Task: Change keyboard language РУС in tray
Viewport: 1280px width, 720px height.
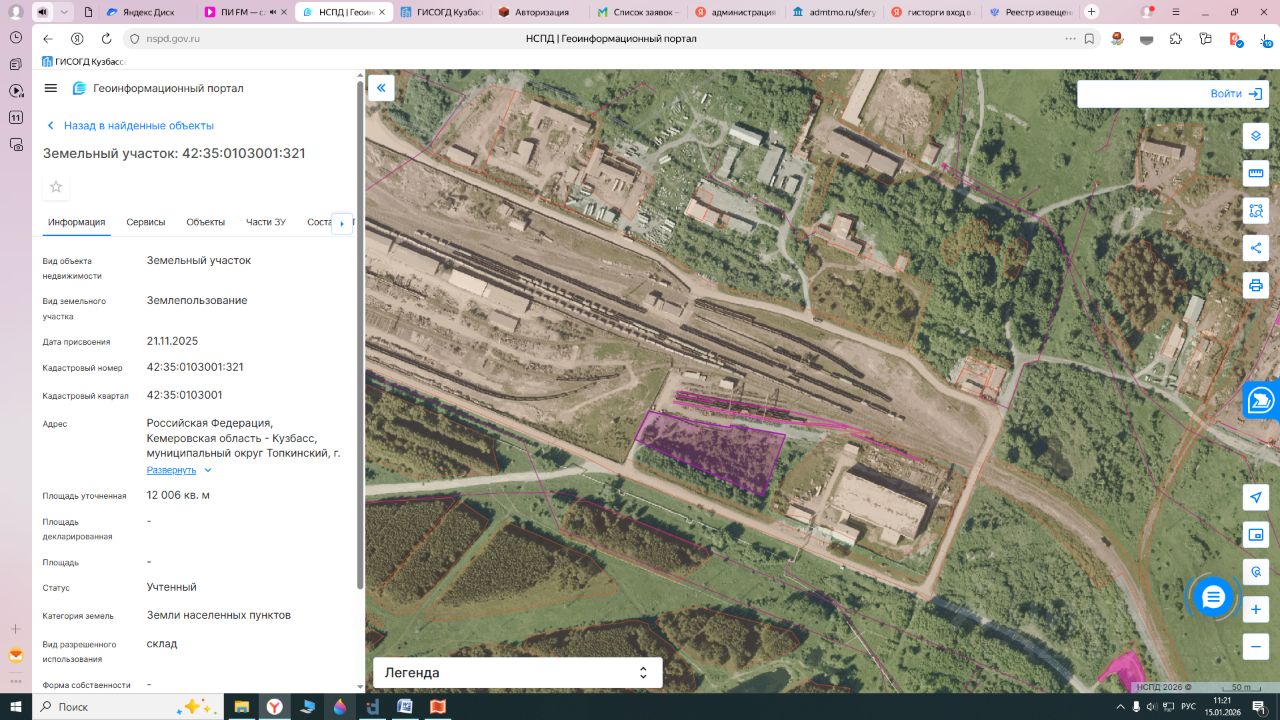Action: tap(1188, 707)
